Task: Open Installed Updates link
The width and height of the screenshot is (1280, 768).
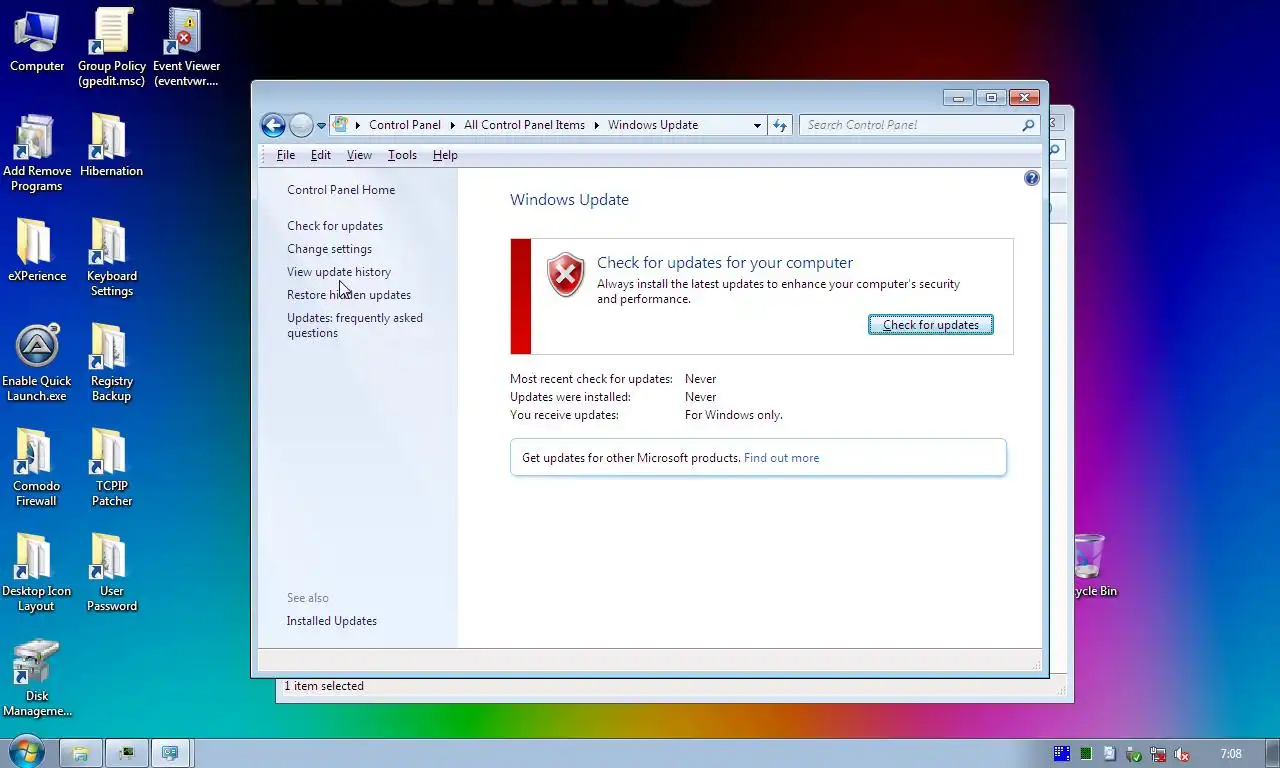Action: point(332,621)
